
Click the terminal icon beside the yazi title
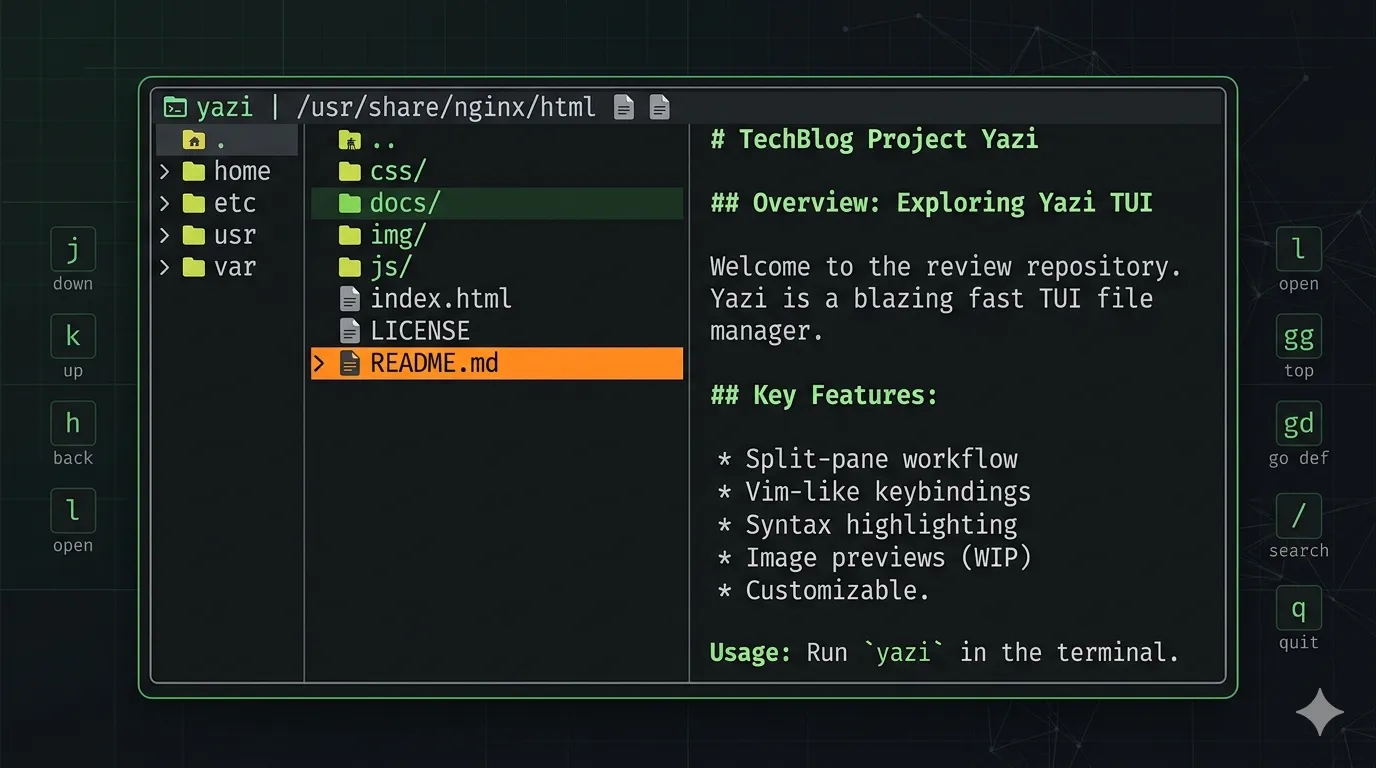tap(176, 107)
